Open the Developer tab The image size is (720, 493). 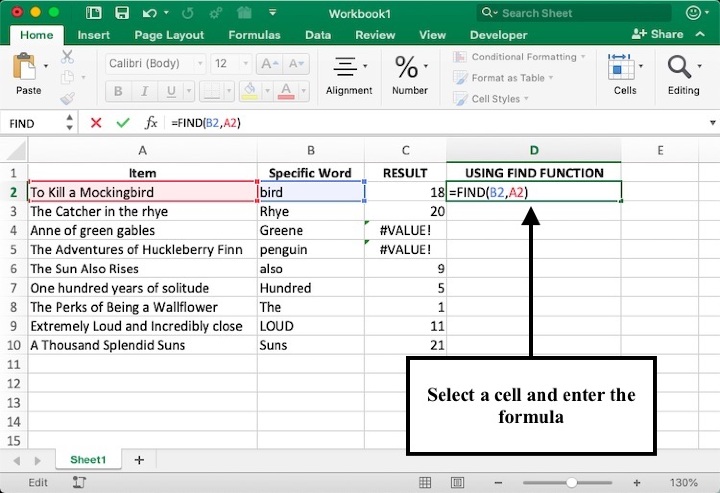(499, 35)
